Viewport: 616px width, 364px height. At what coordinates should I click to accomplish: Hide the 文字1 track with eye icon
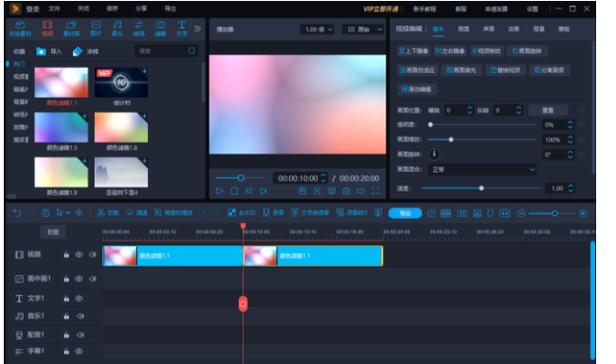click(79, 299)
